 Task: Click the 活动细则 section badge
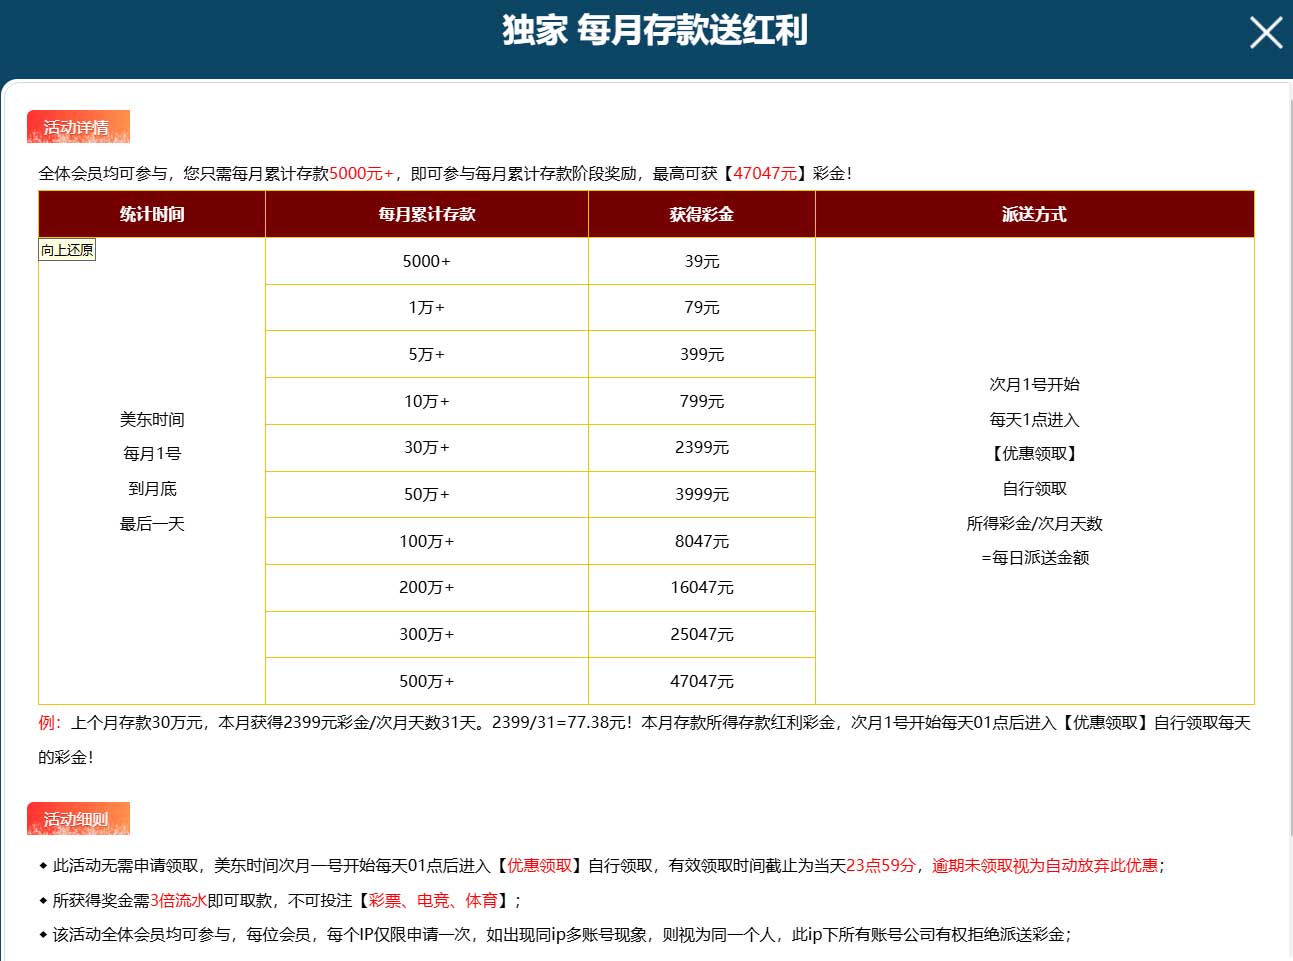[78, 819]
